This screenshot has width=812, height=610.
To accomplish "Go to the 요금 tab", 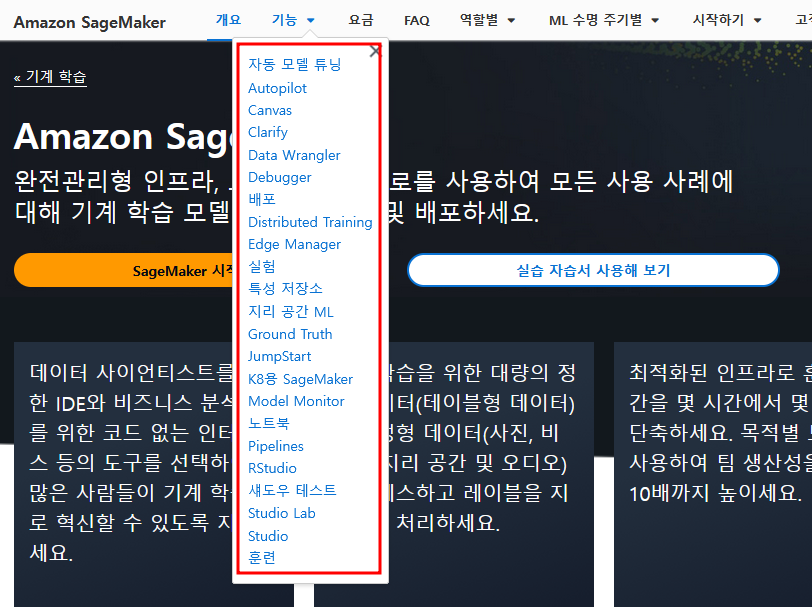I will click(x=360, y=20).
